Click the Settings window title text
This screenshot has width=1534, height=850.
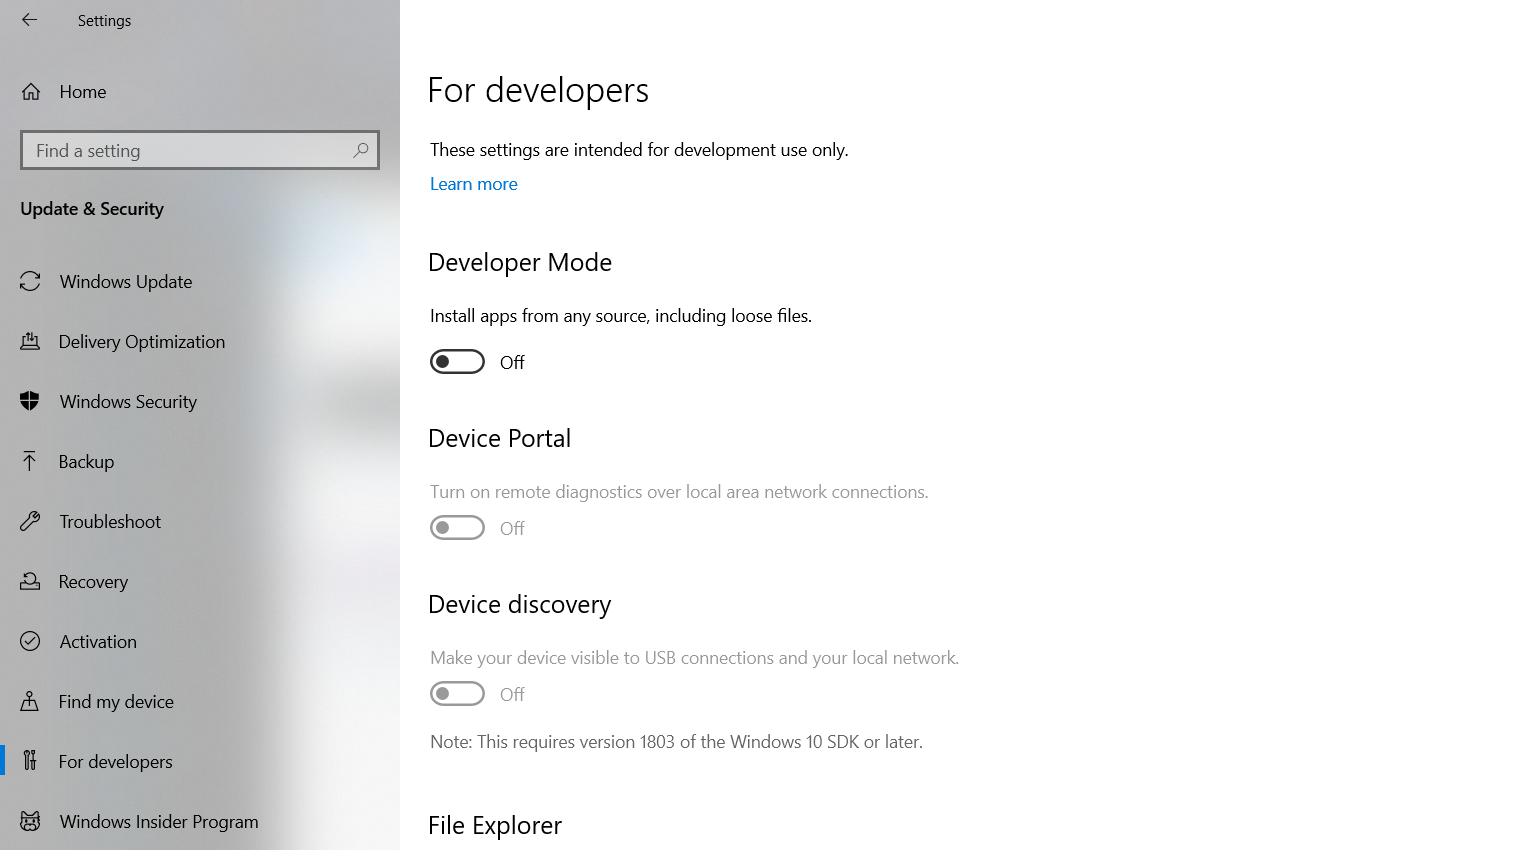[x=104, y=21]
